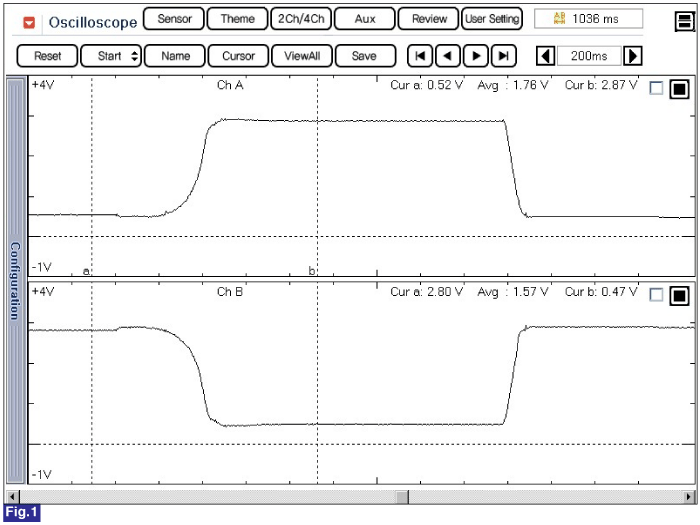Click the Name button
This screenshot has width=700, height=525.
175,56
